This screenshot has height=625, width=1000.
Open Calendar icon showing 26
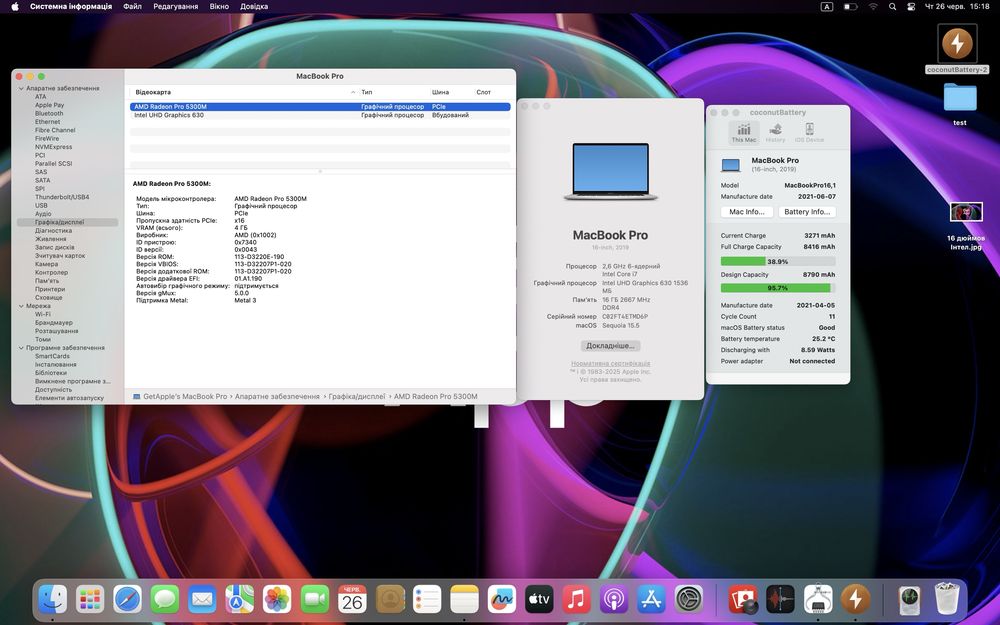click(352, 599)
